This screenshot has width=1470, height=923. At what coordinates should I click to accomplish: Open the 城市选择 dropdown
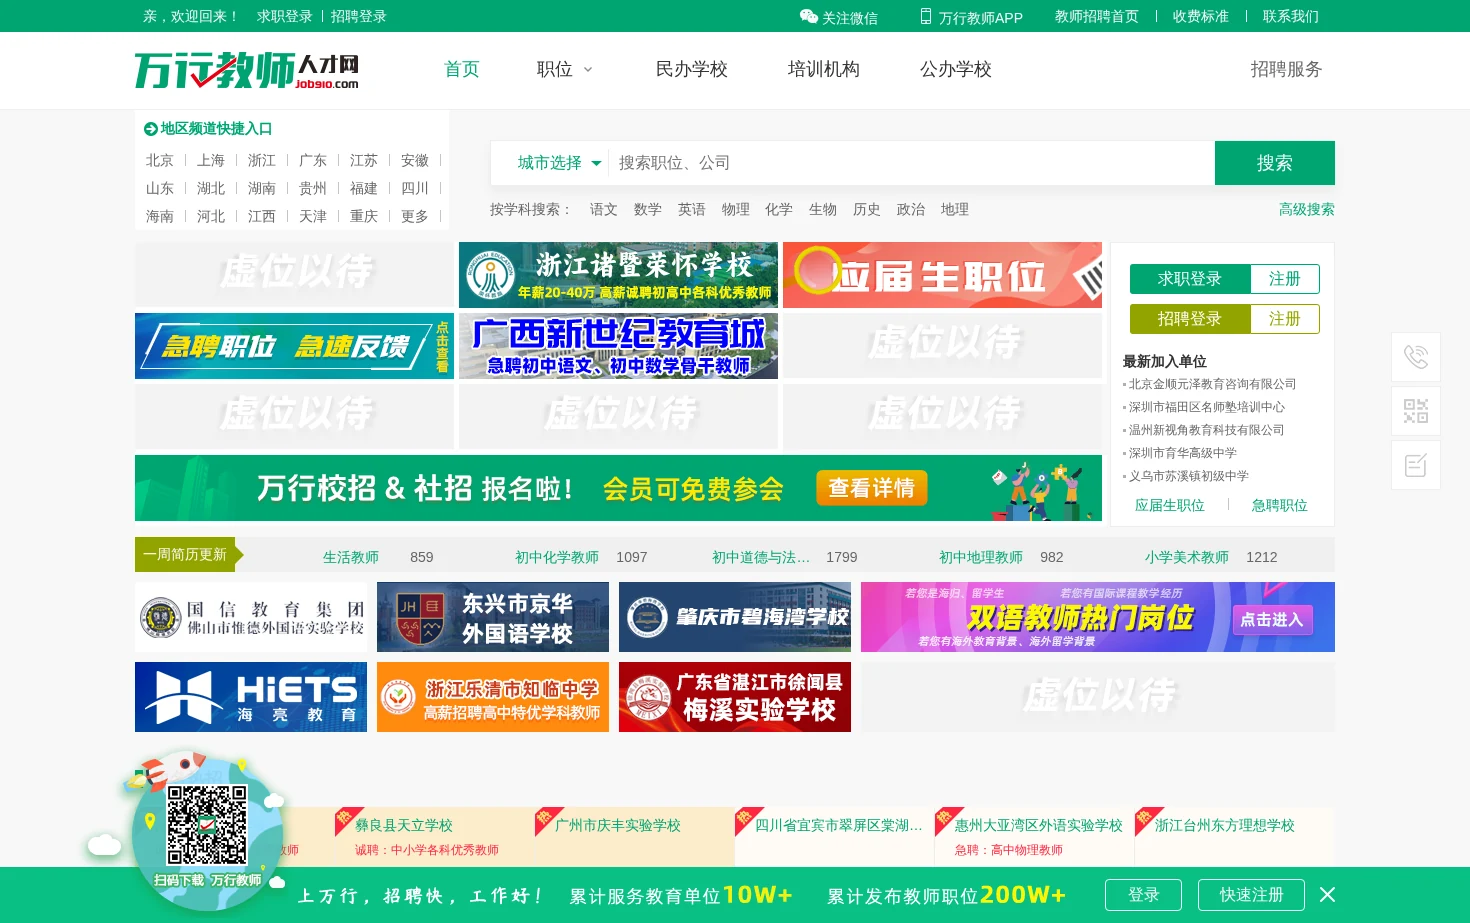click(x=559, y=163)
